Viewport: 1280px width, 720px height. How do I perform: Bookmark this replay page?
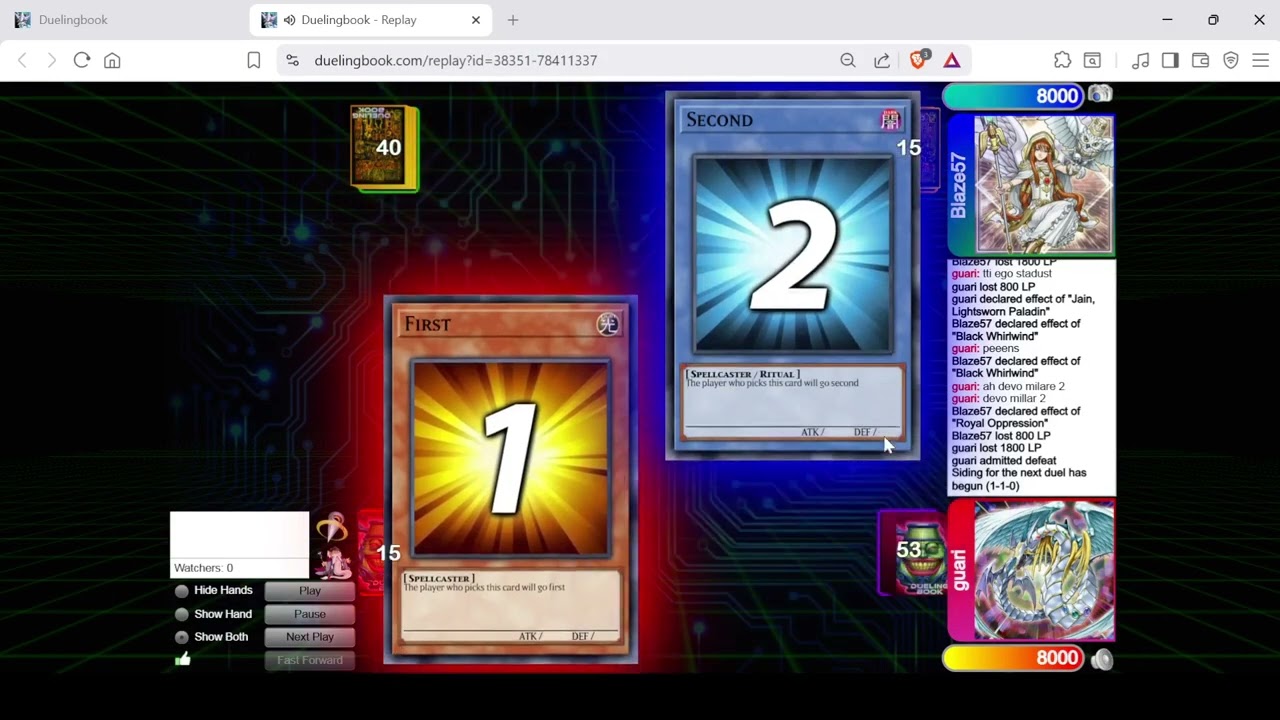point(254,60)
